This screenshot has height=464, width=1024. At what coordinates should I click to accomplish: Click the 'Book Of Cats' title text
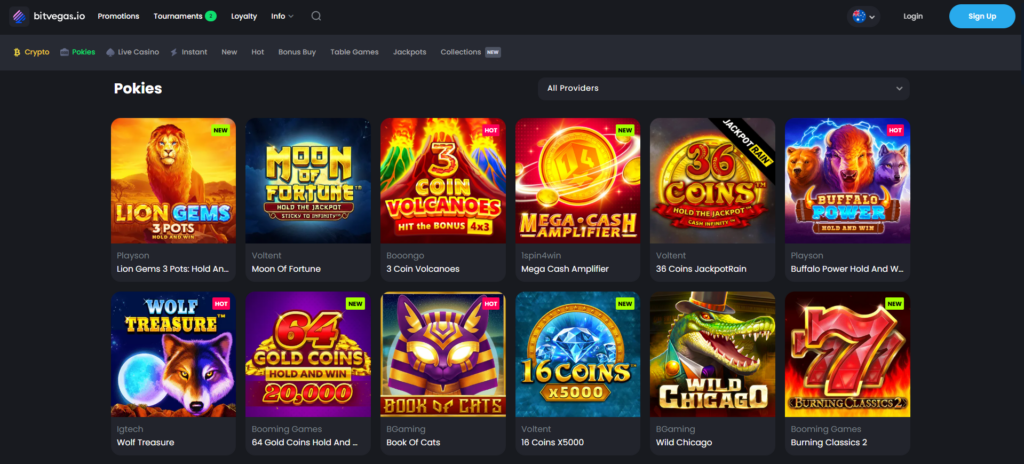point(413,442)
